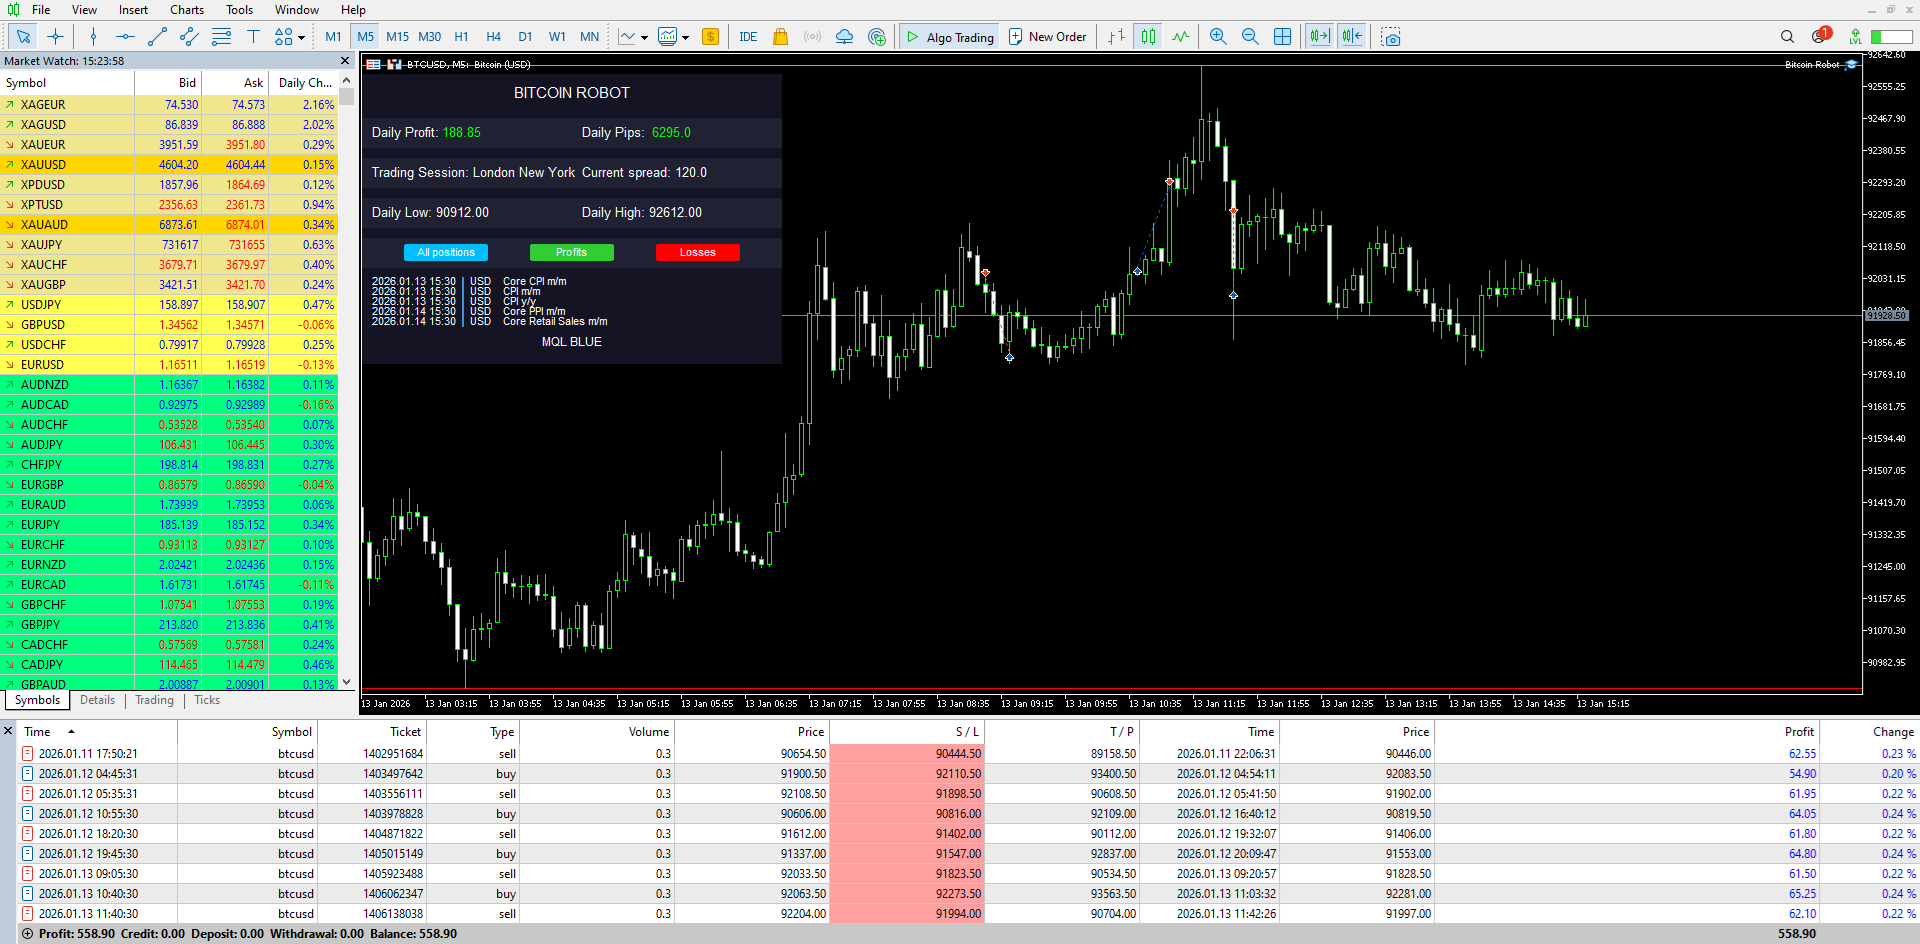This screenshot has width=1920, height=944.
Task: Select XAUUSD row in Market Watch
Action: pyautogui.click(x=169, y=165)
